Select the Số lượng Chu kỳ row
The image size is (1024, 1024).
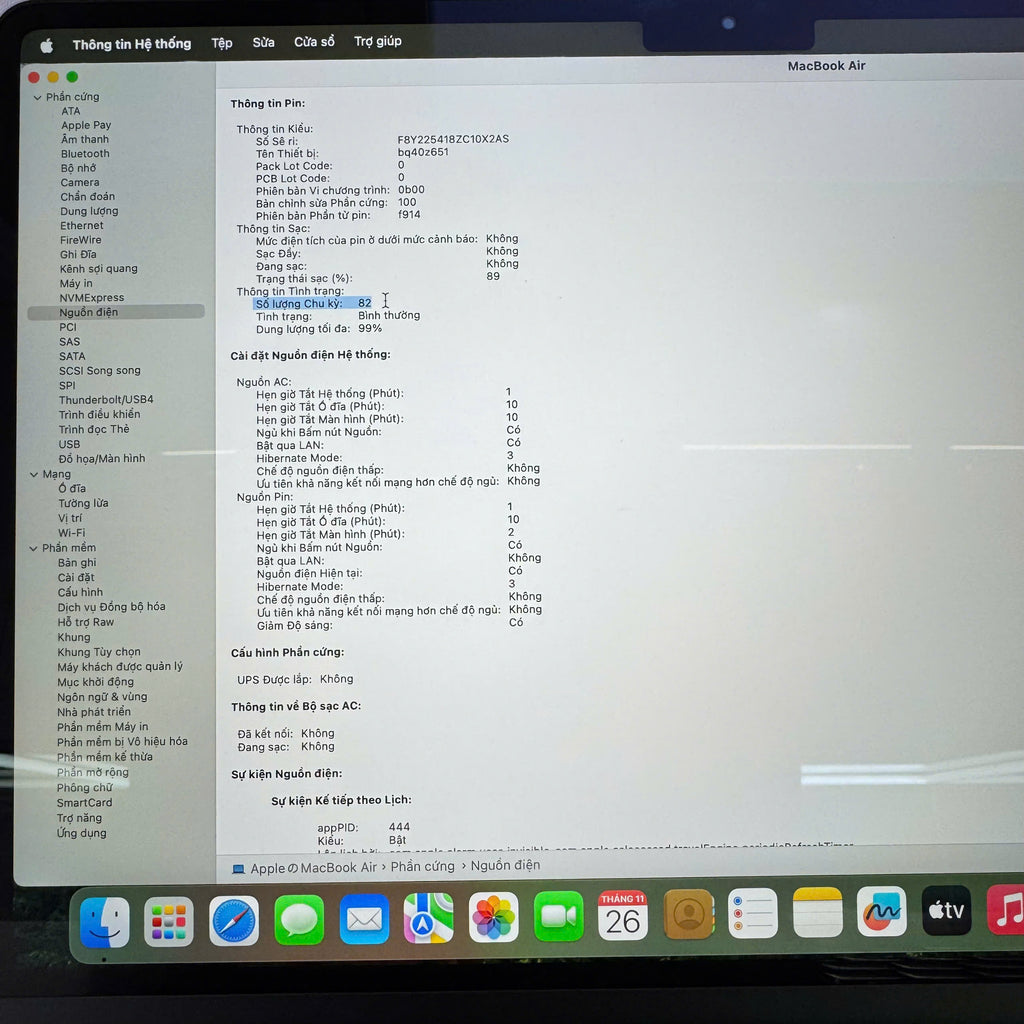pos(312,303)
